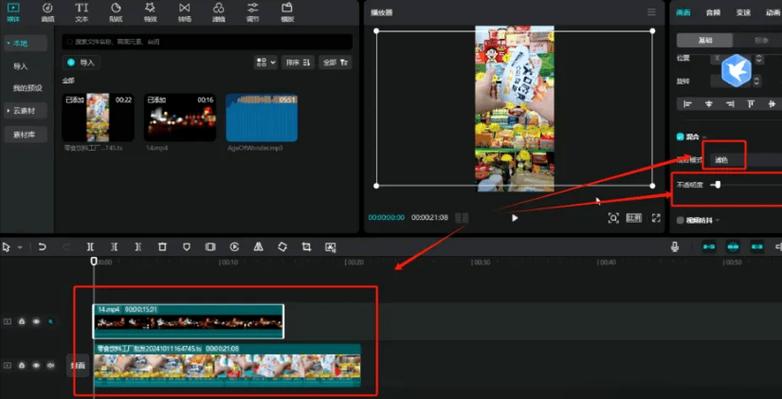This screenshot has height=399, width=782.
Task: Click the 封面 cover button
Action: point(78,365)
